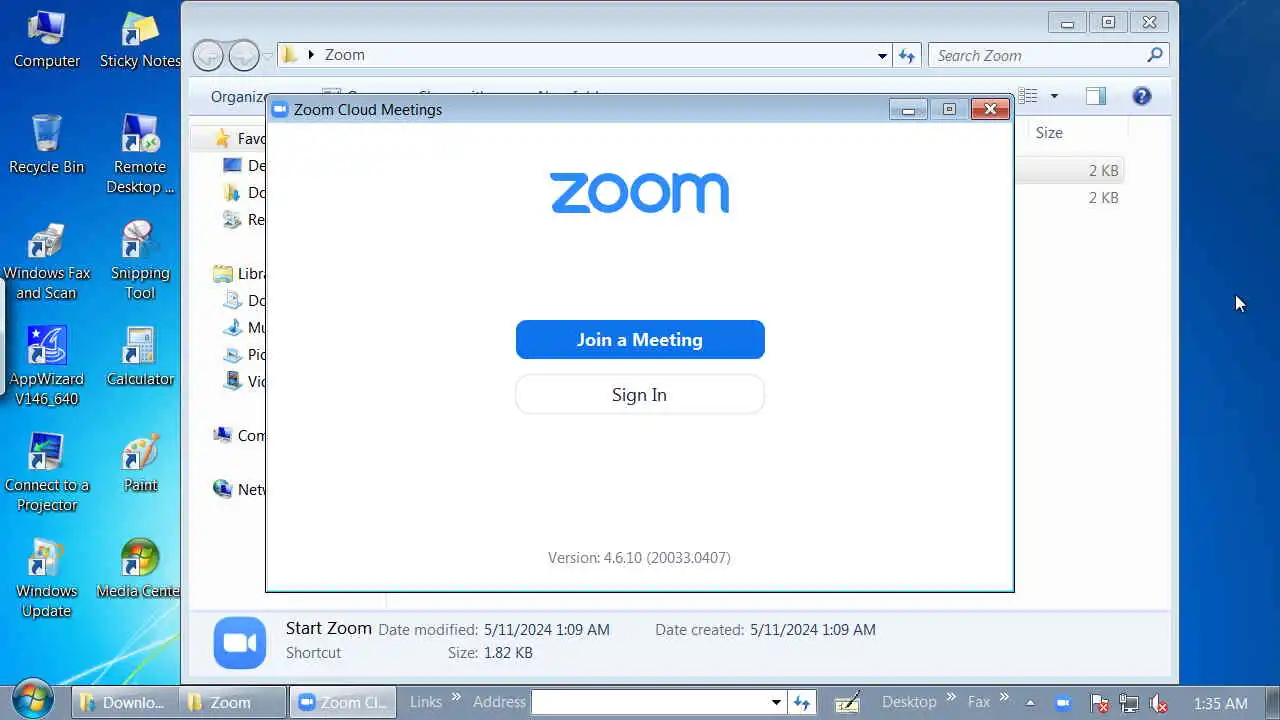Click the Explorer Forward navigation button
Image resolution: width=1280 pixels, height=720 pixels.
pyautogui.click(x=244, y=55)
